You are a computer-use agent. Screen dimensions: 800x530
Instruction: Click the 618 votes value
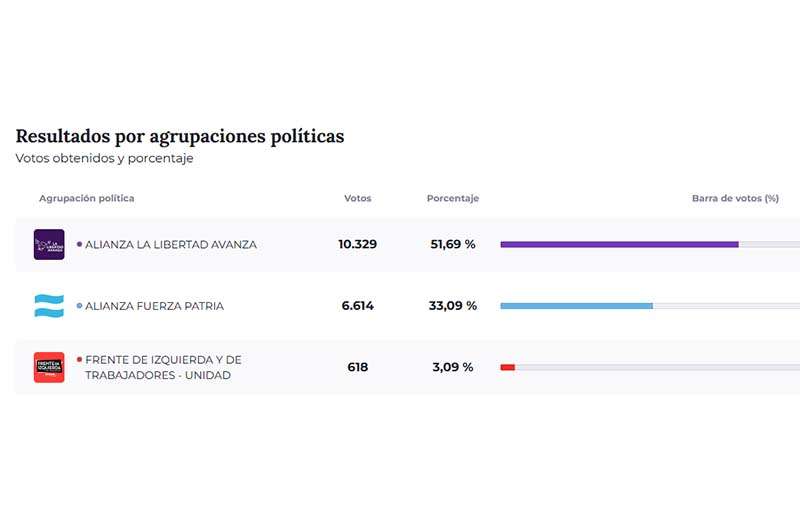[x=357, y=367]
